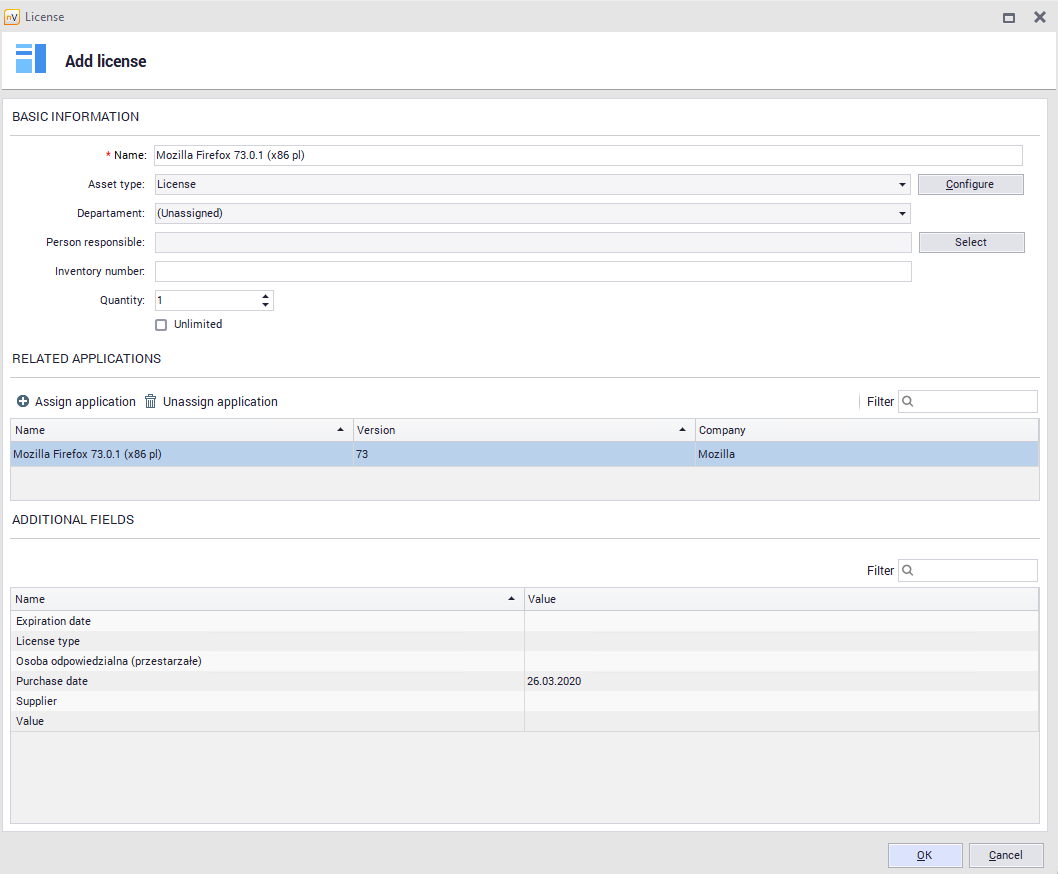Sort by Company column header
The width and height of the screenshot is (1058, 874).
(865, 430)
